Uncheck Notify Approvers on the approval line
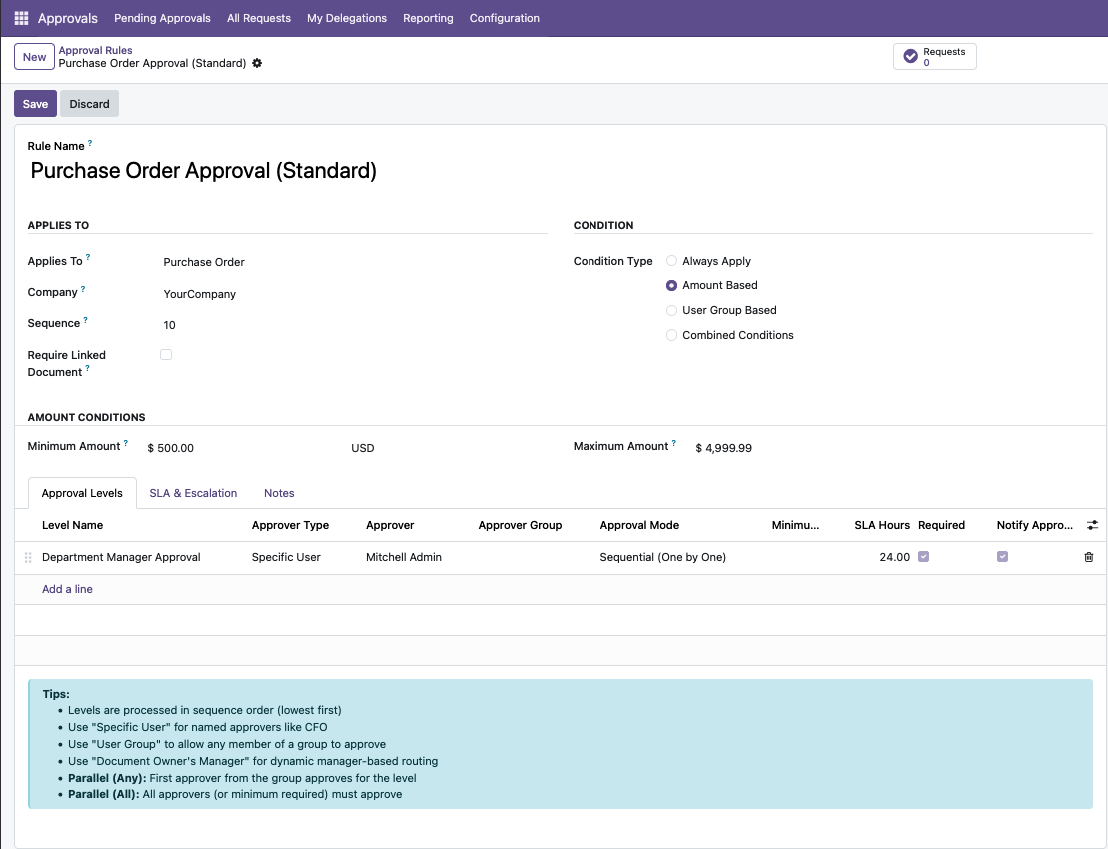The image size is (1108, 849). click(x=1002, y=556)
